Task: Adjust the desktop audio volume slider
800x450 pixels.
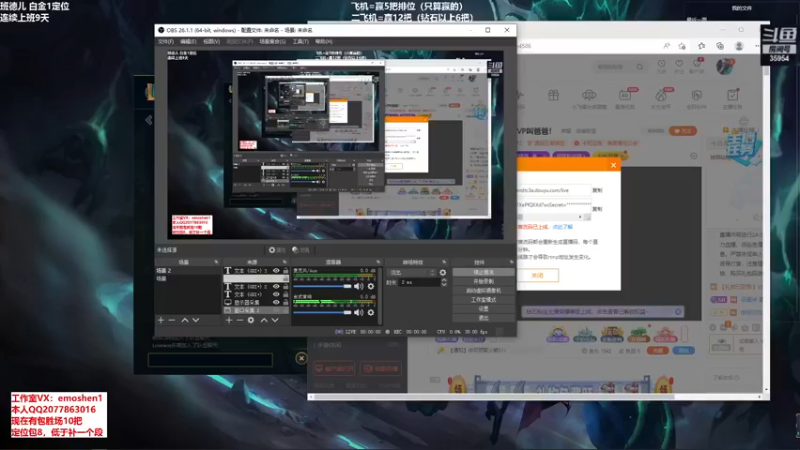Action: click(322, 312)
